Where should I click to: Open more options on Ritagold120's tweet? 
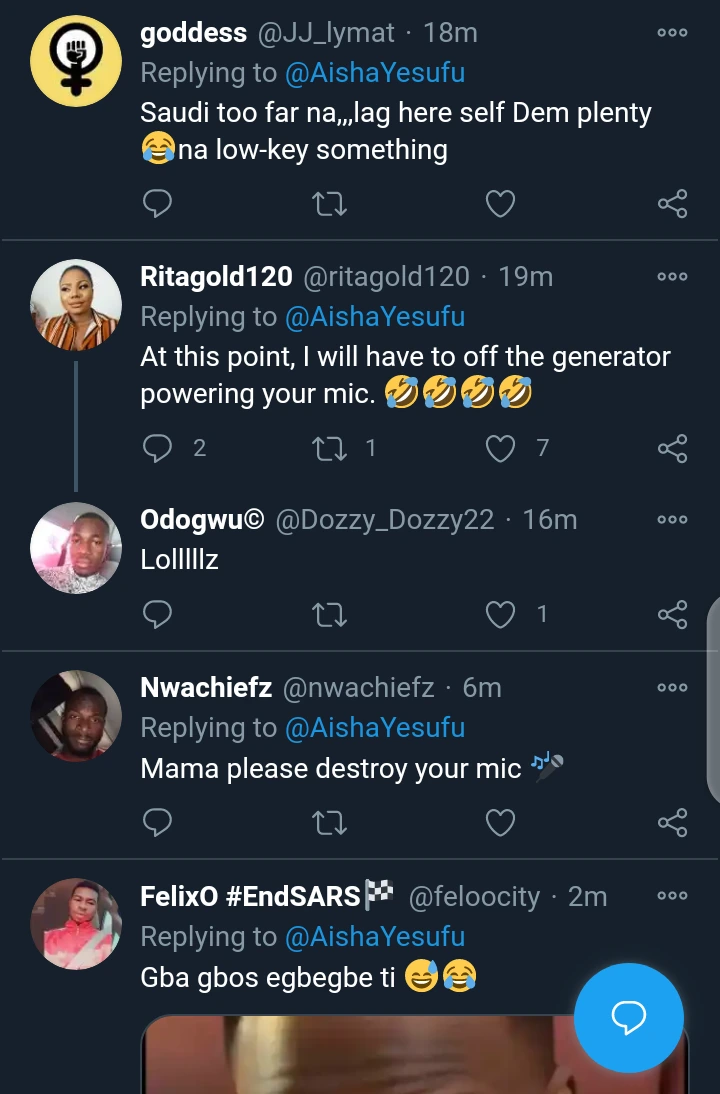(672, 277)
